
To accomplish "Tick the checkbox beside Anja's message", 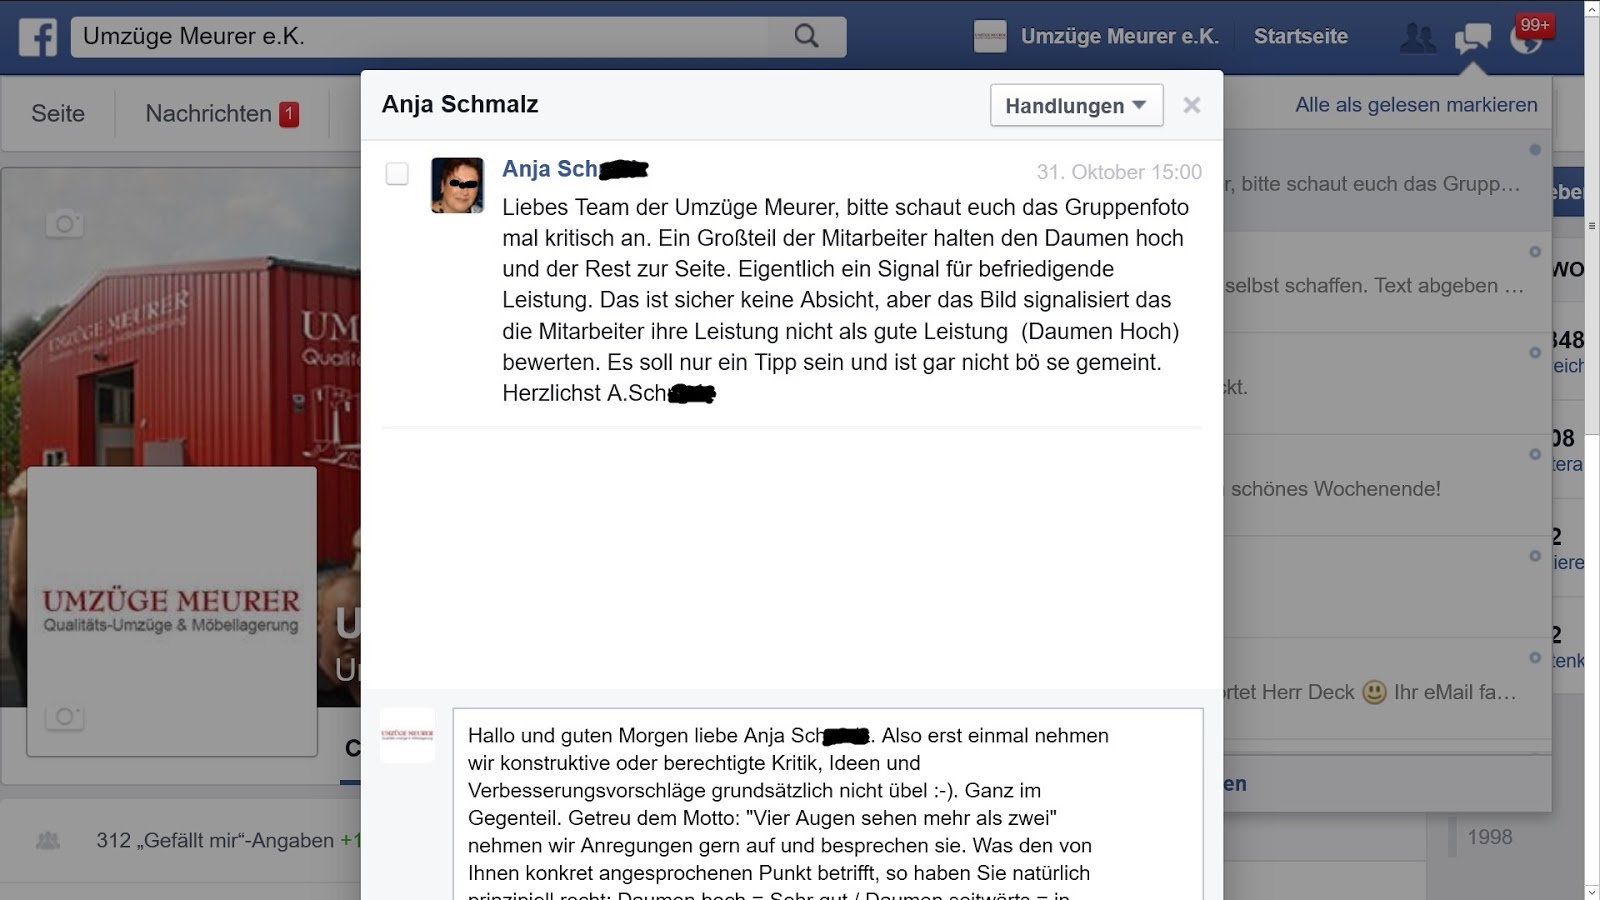I will (x=397, y=174).
